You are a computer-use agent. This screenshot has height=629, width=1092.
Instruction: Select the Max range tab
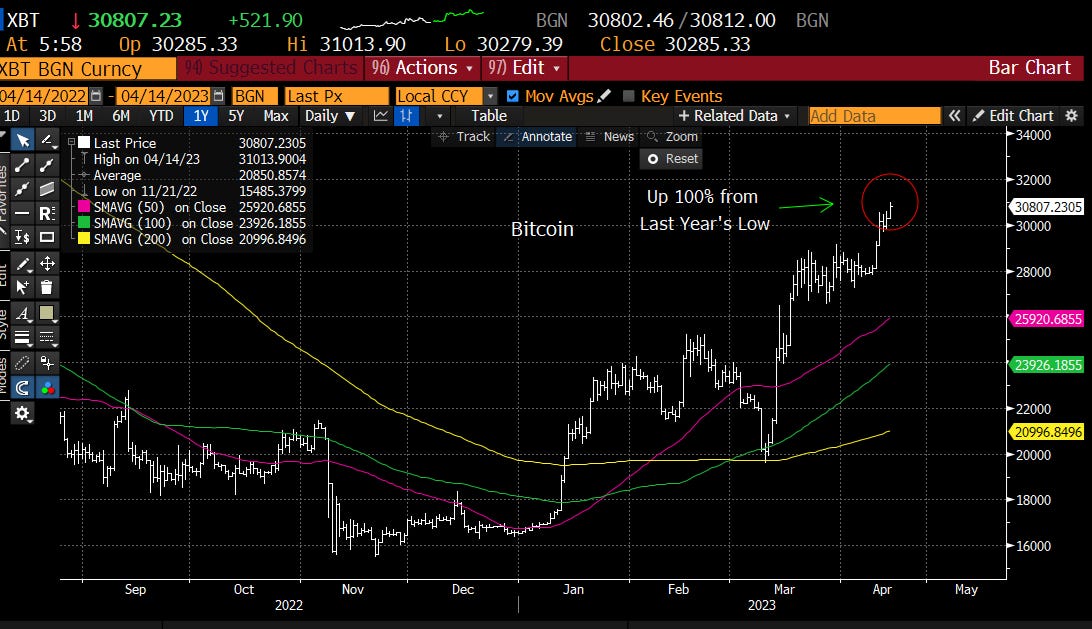pyautogui.click(x=276, y=116)
